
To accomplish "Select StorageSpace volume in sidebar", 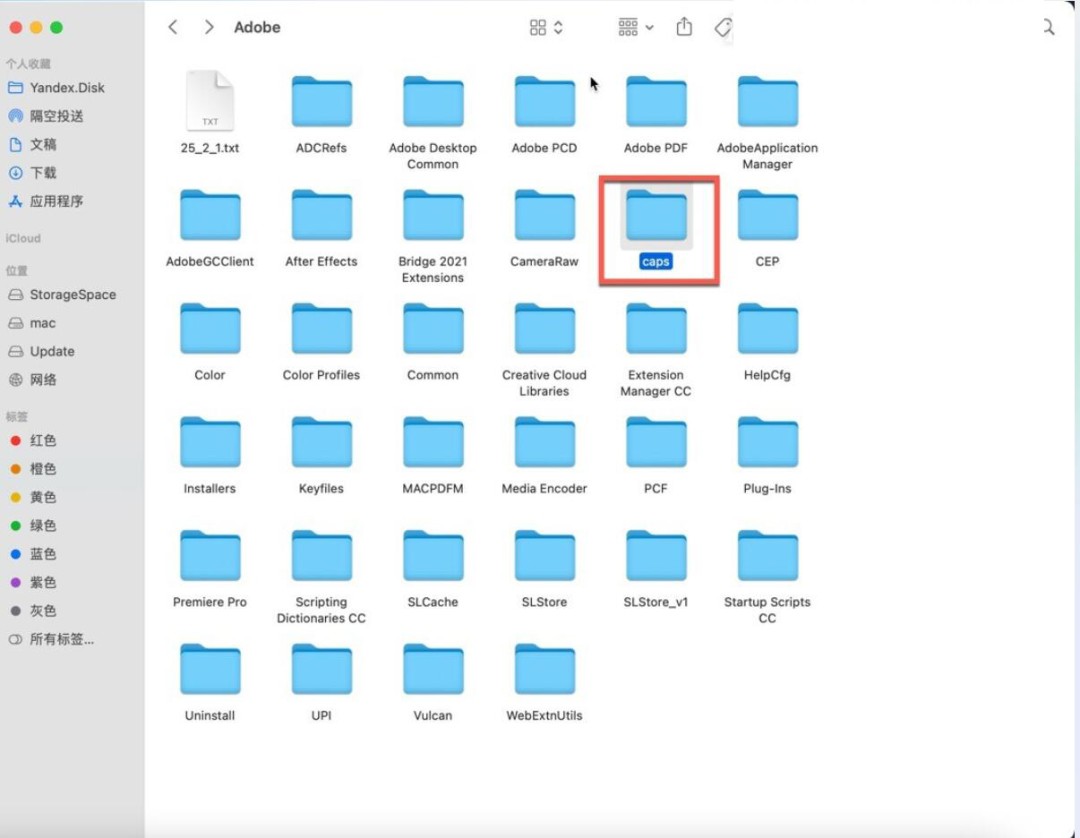I will 72,295.
